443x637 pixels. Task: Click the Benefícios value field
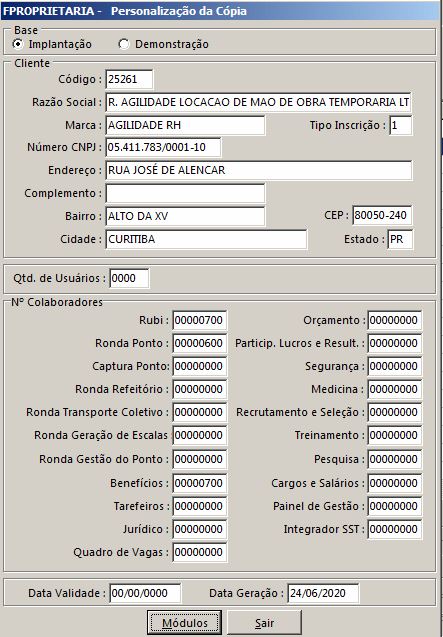point(200,483)
